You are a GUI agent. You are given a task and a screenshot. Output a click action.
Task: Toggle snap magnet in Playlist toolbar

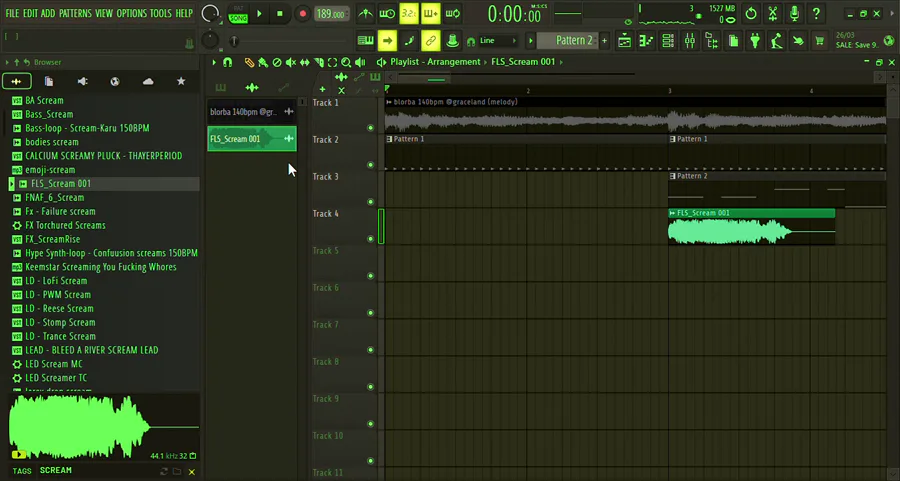227,63
